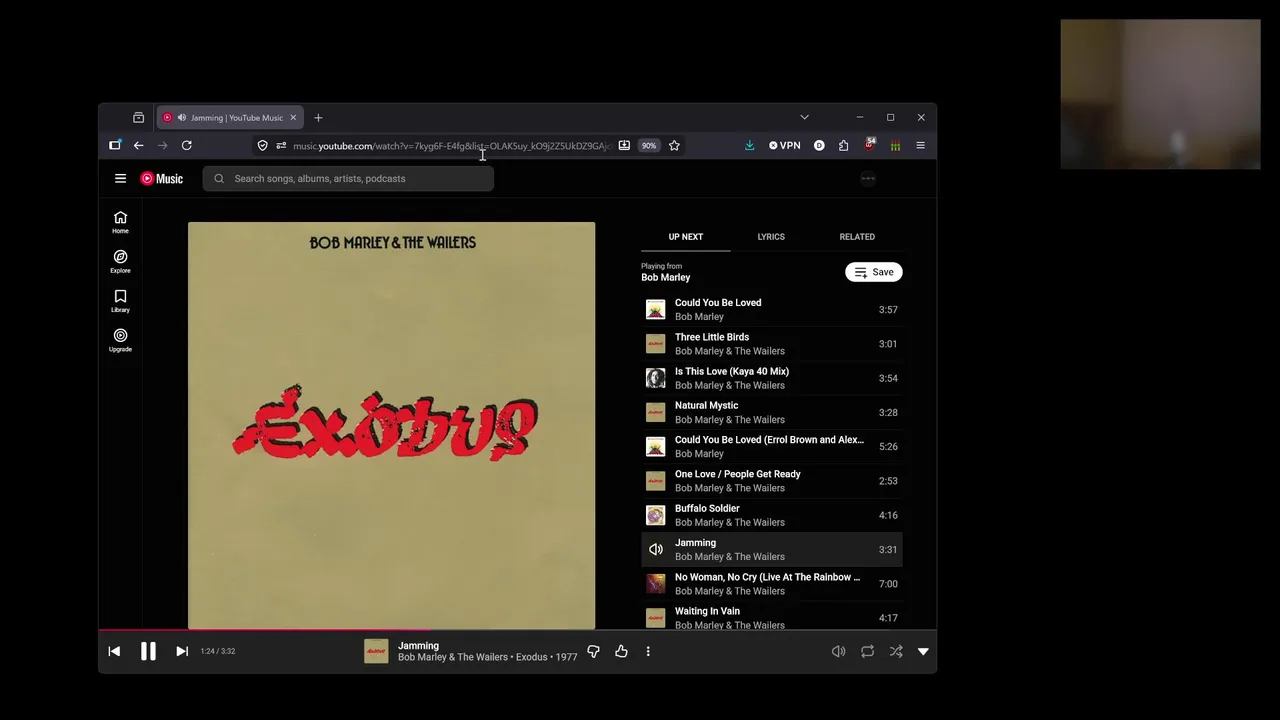Click the red badge extension icon showing 54
The height and width of the screenshot is (720, 1280).
click(870, 145)
